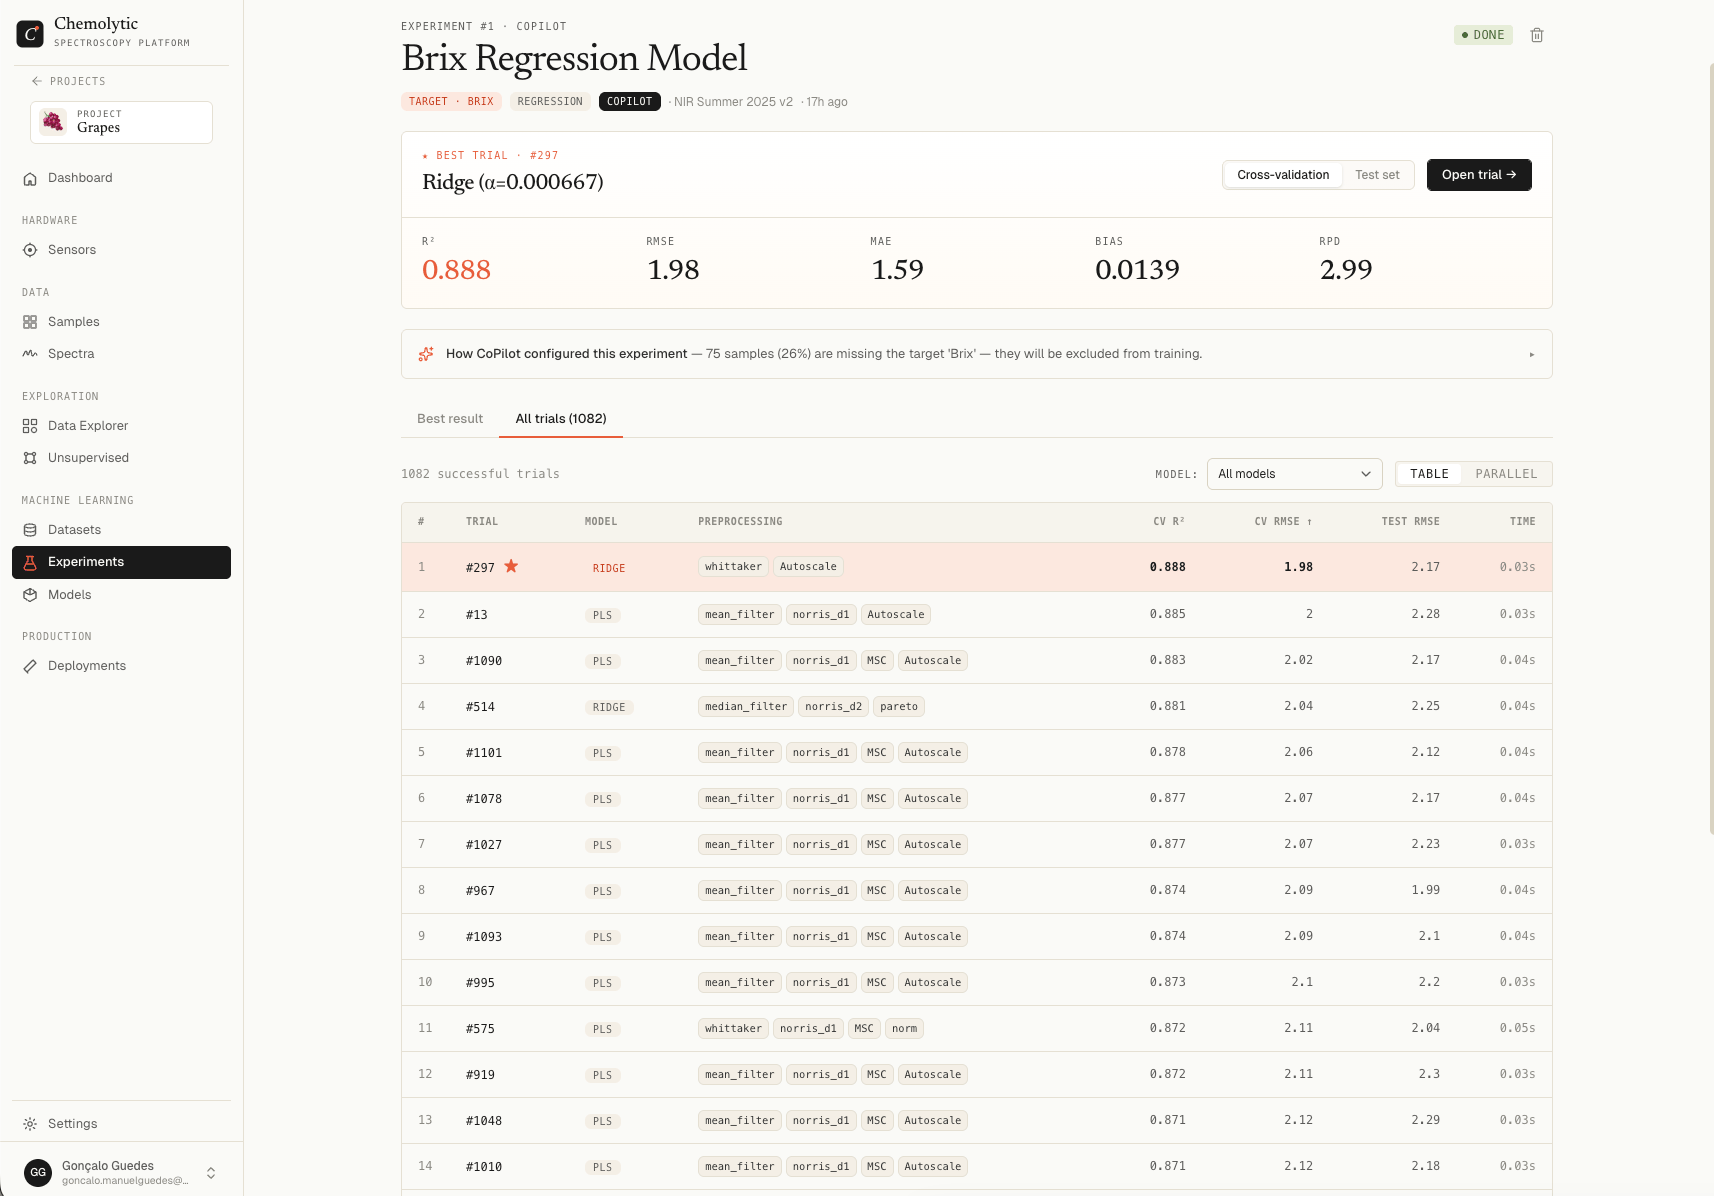The width and height of the screenshot is (1714, 1196).
Task: Expand How CoPilot configured this experiment
Action: 977,354
